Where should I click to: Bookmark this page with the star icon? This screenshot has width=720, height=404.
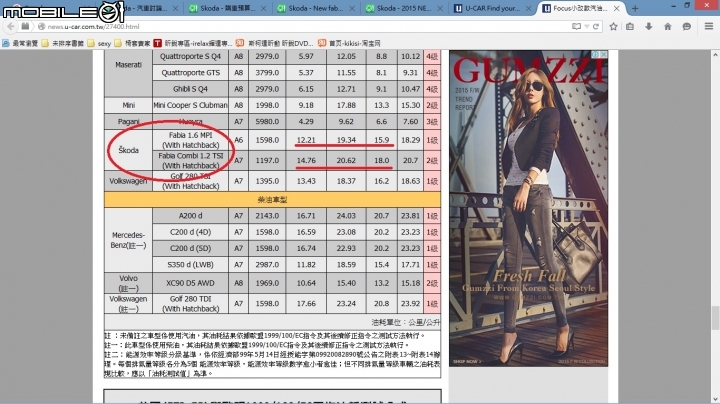pyautogui.click(x=613, y=27)
